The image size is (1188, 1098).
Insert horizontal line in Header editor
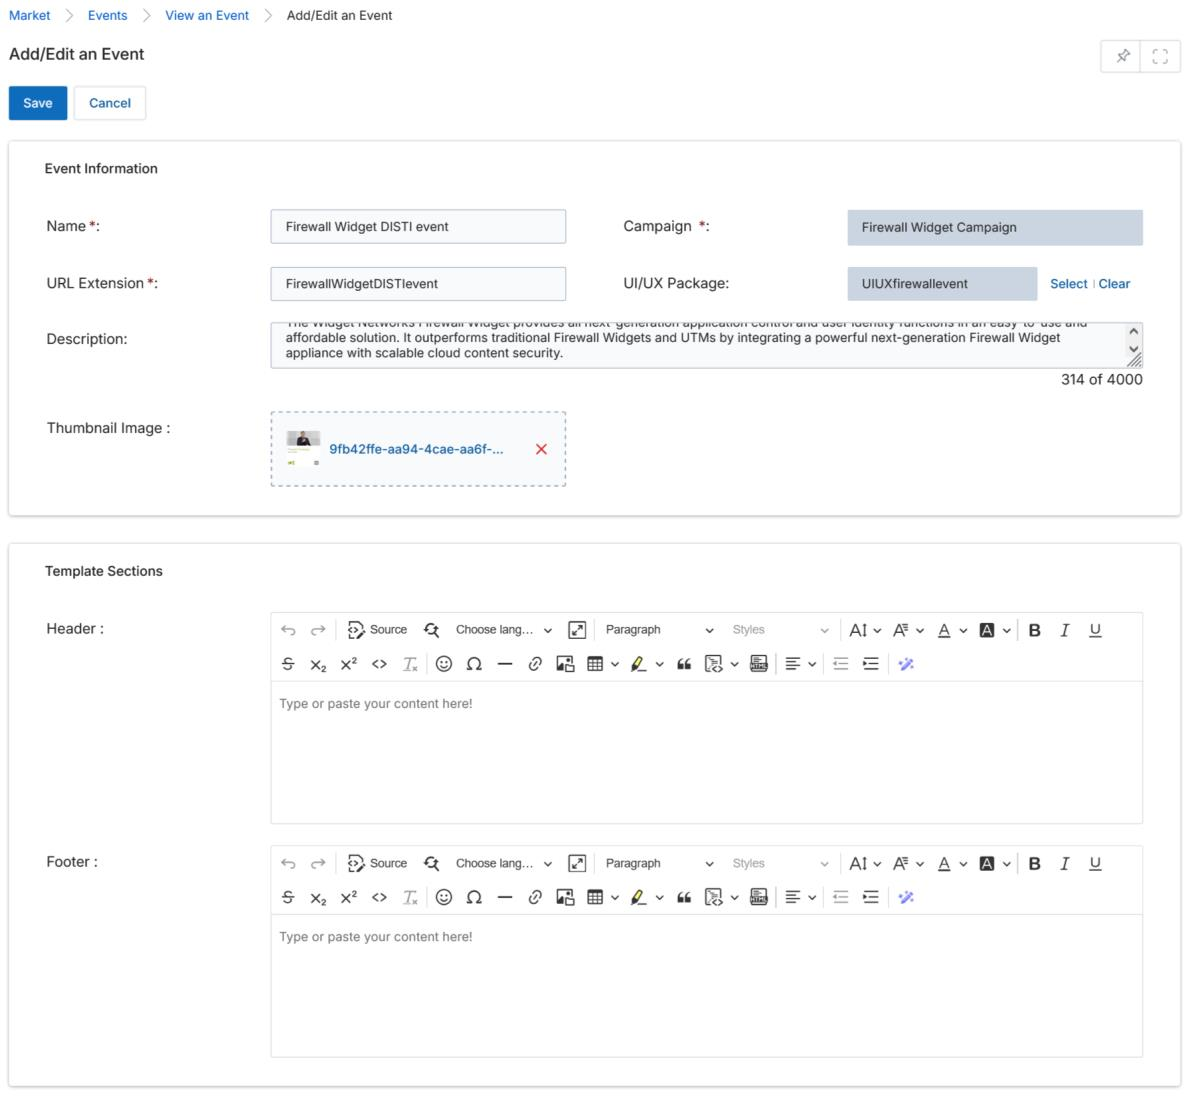click(505, 665)
